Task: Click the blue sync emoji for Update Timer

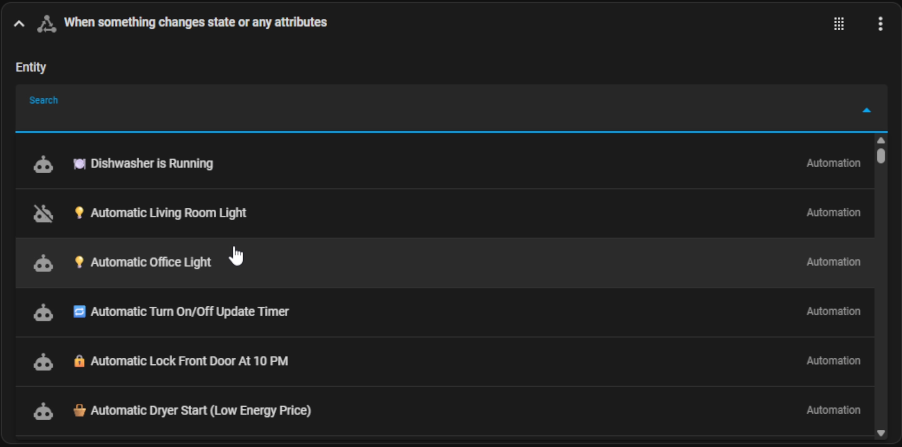Action: click(x=79, y=312)
